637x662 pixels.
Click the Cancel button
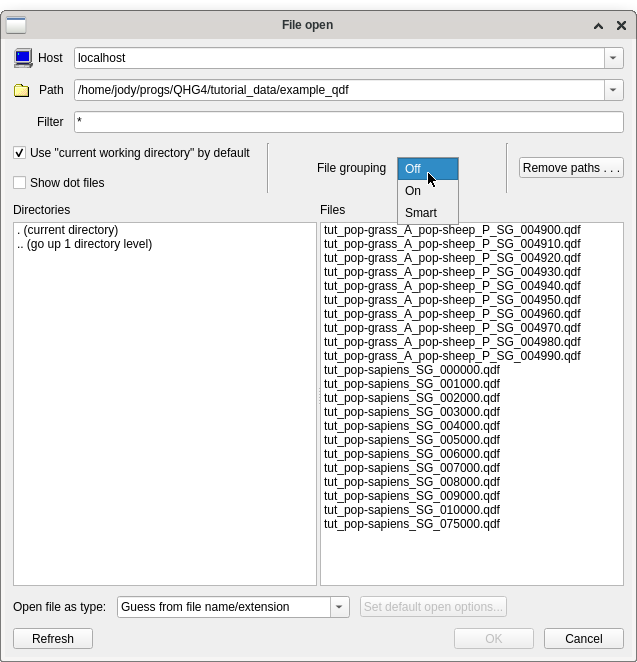coord(583,639)
